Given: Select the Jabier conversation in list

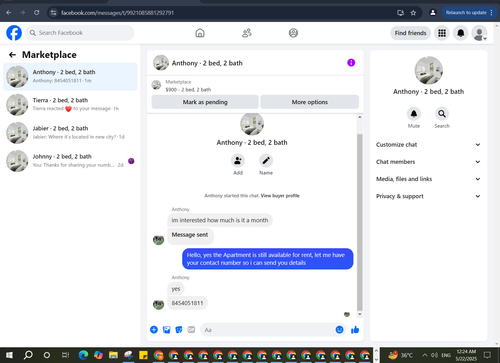Looking at the screenshot, I should (x=70, y=133).
